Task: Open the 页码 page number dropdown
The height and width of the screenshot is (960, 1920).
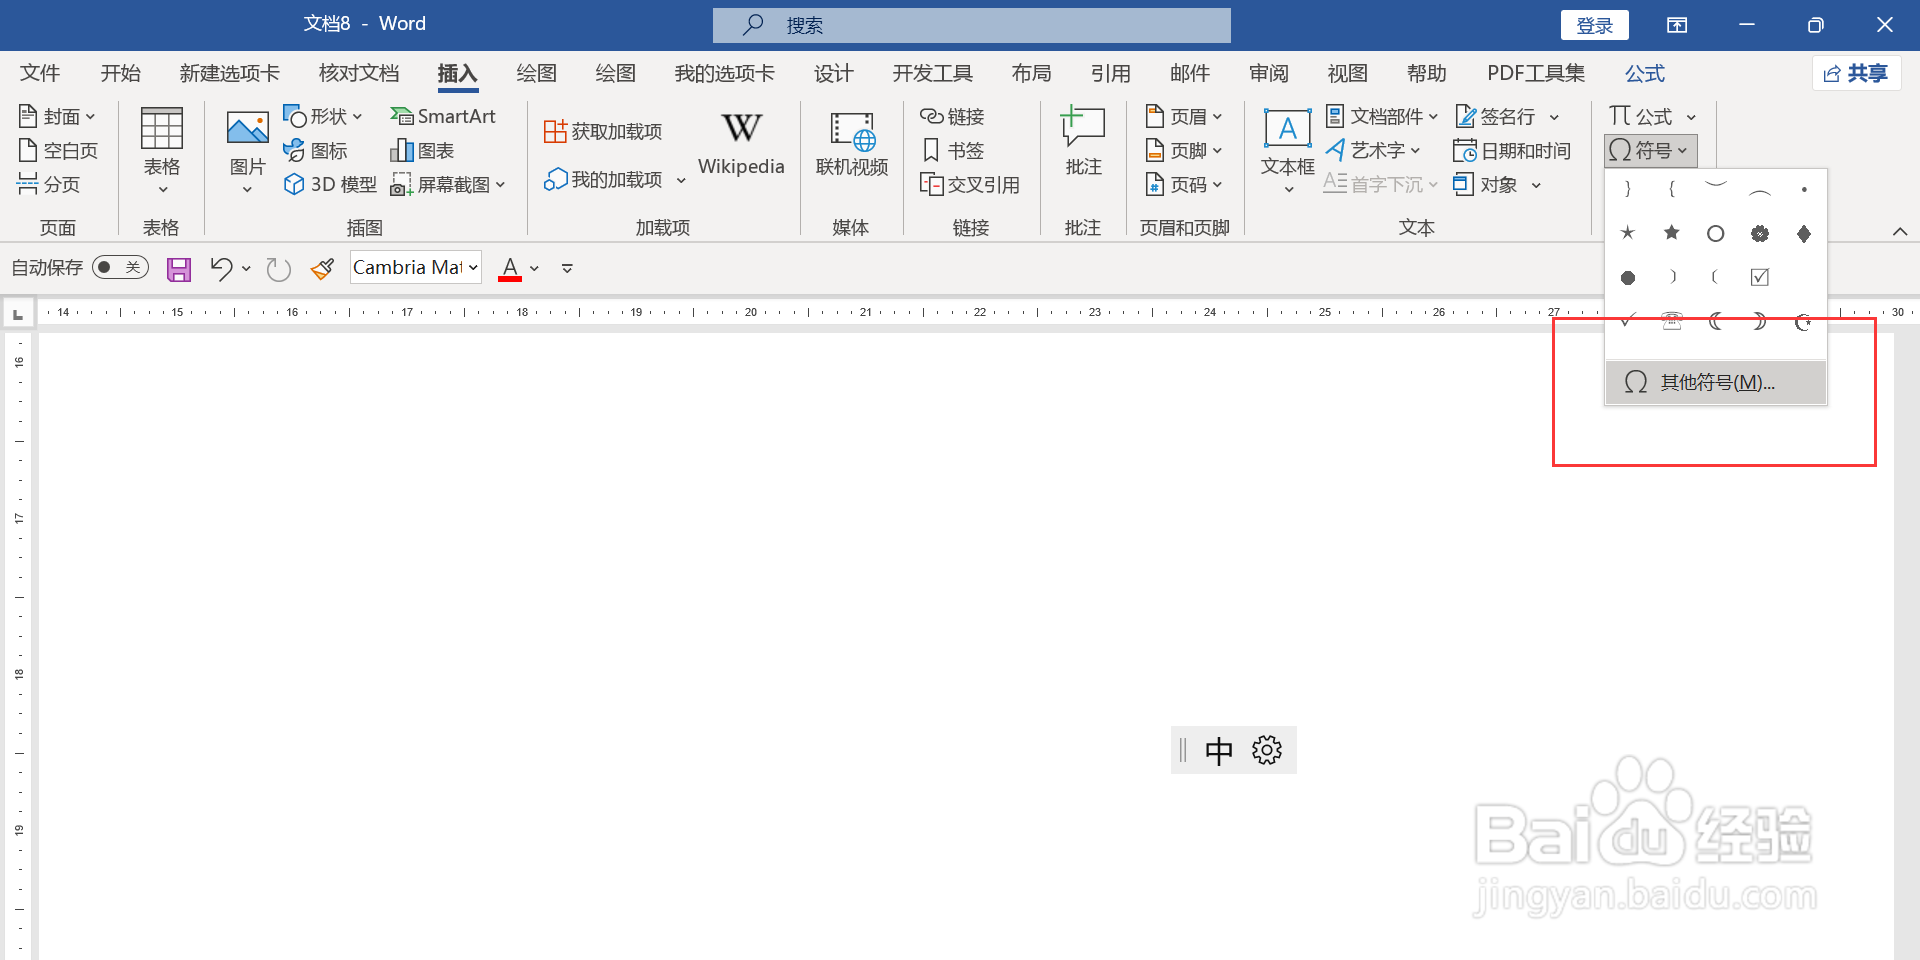Action: (x=1184, y=185)
